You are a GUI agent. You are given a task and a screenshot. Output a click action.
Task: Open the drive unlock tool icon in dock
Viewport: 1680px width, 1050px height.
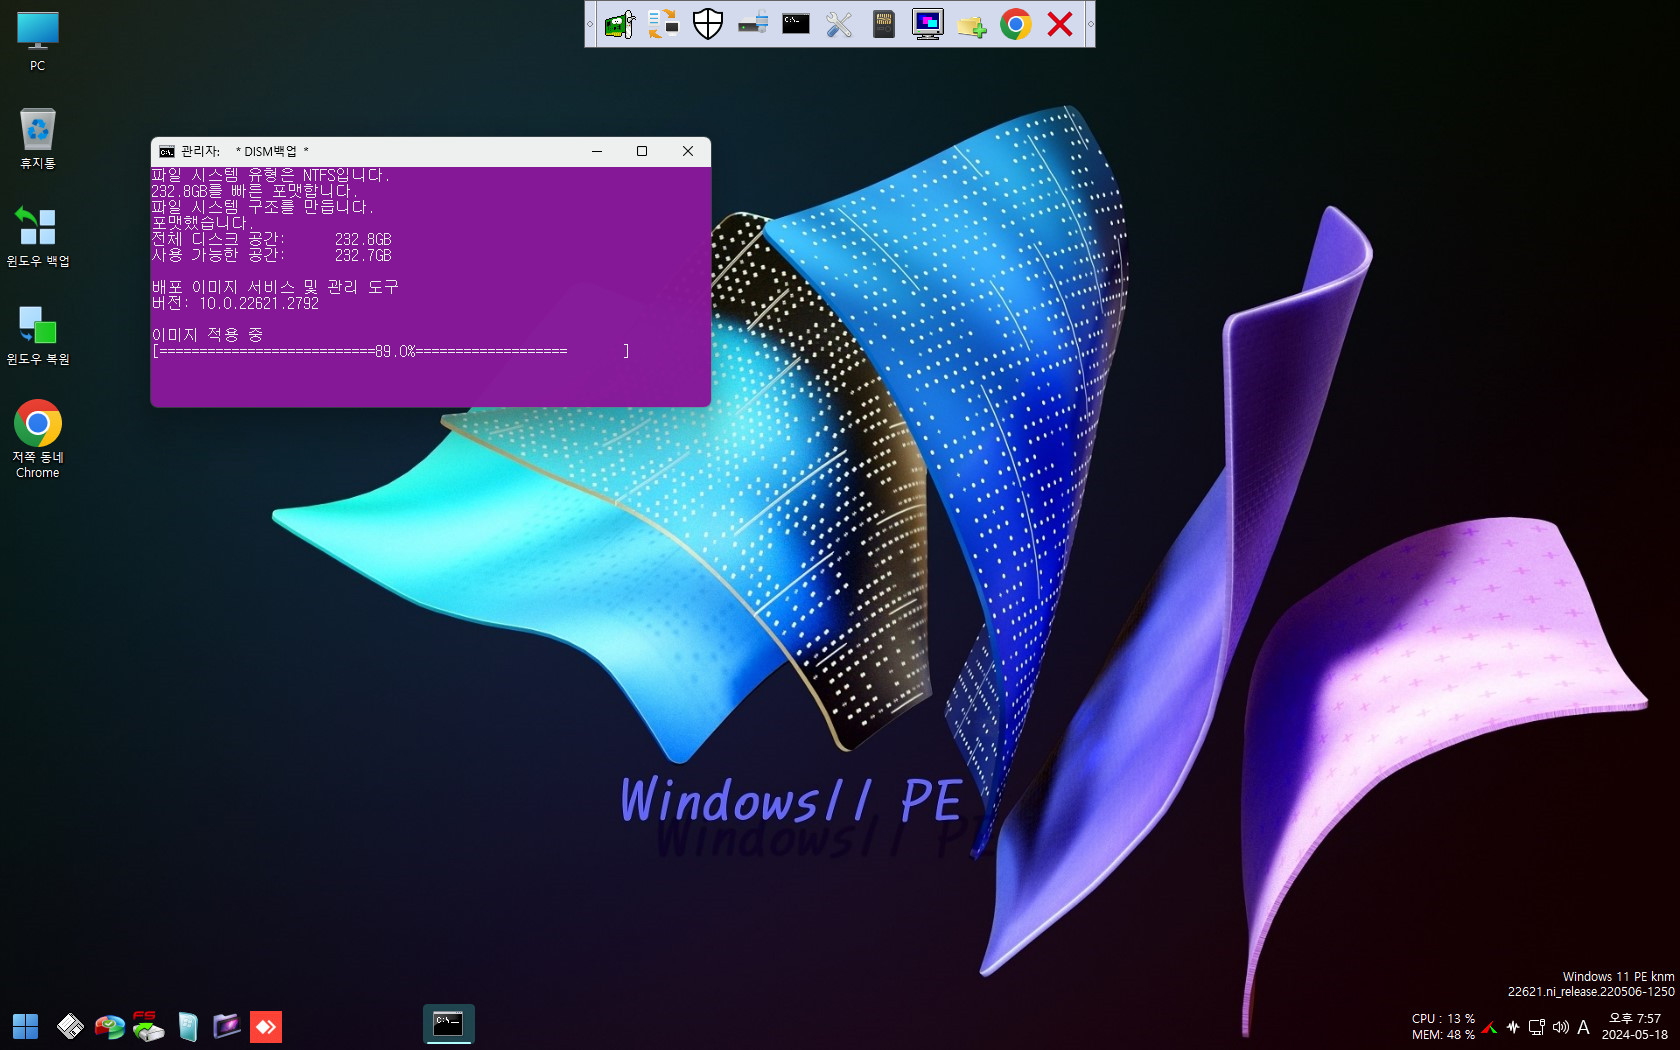click(752, 24)
